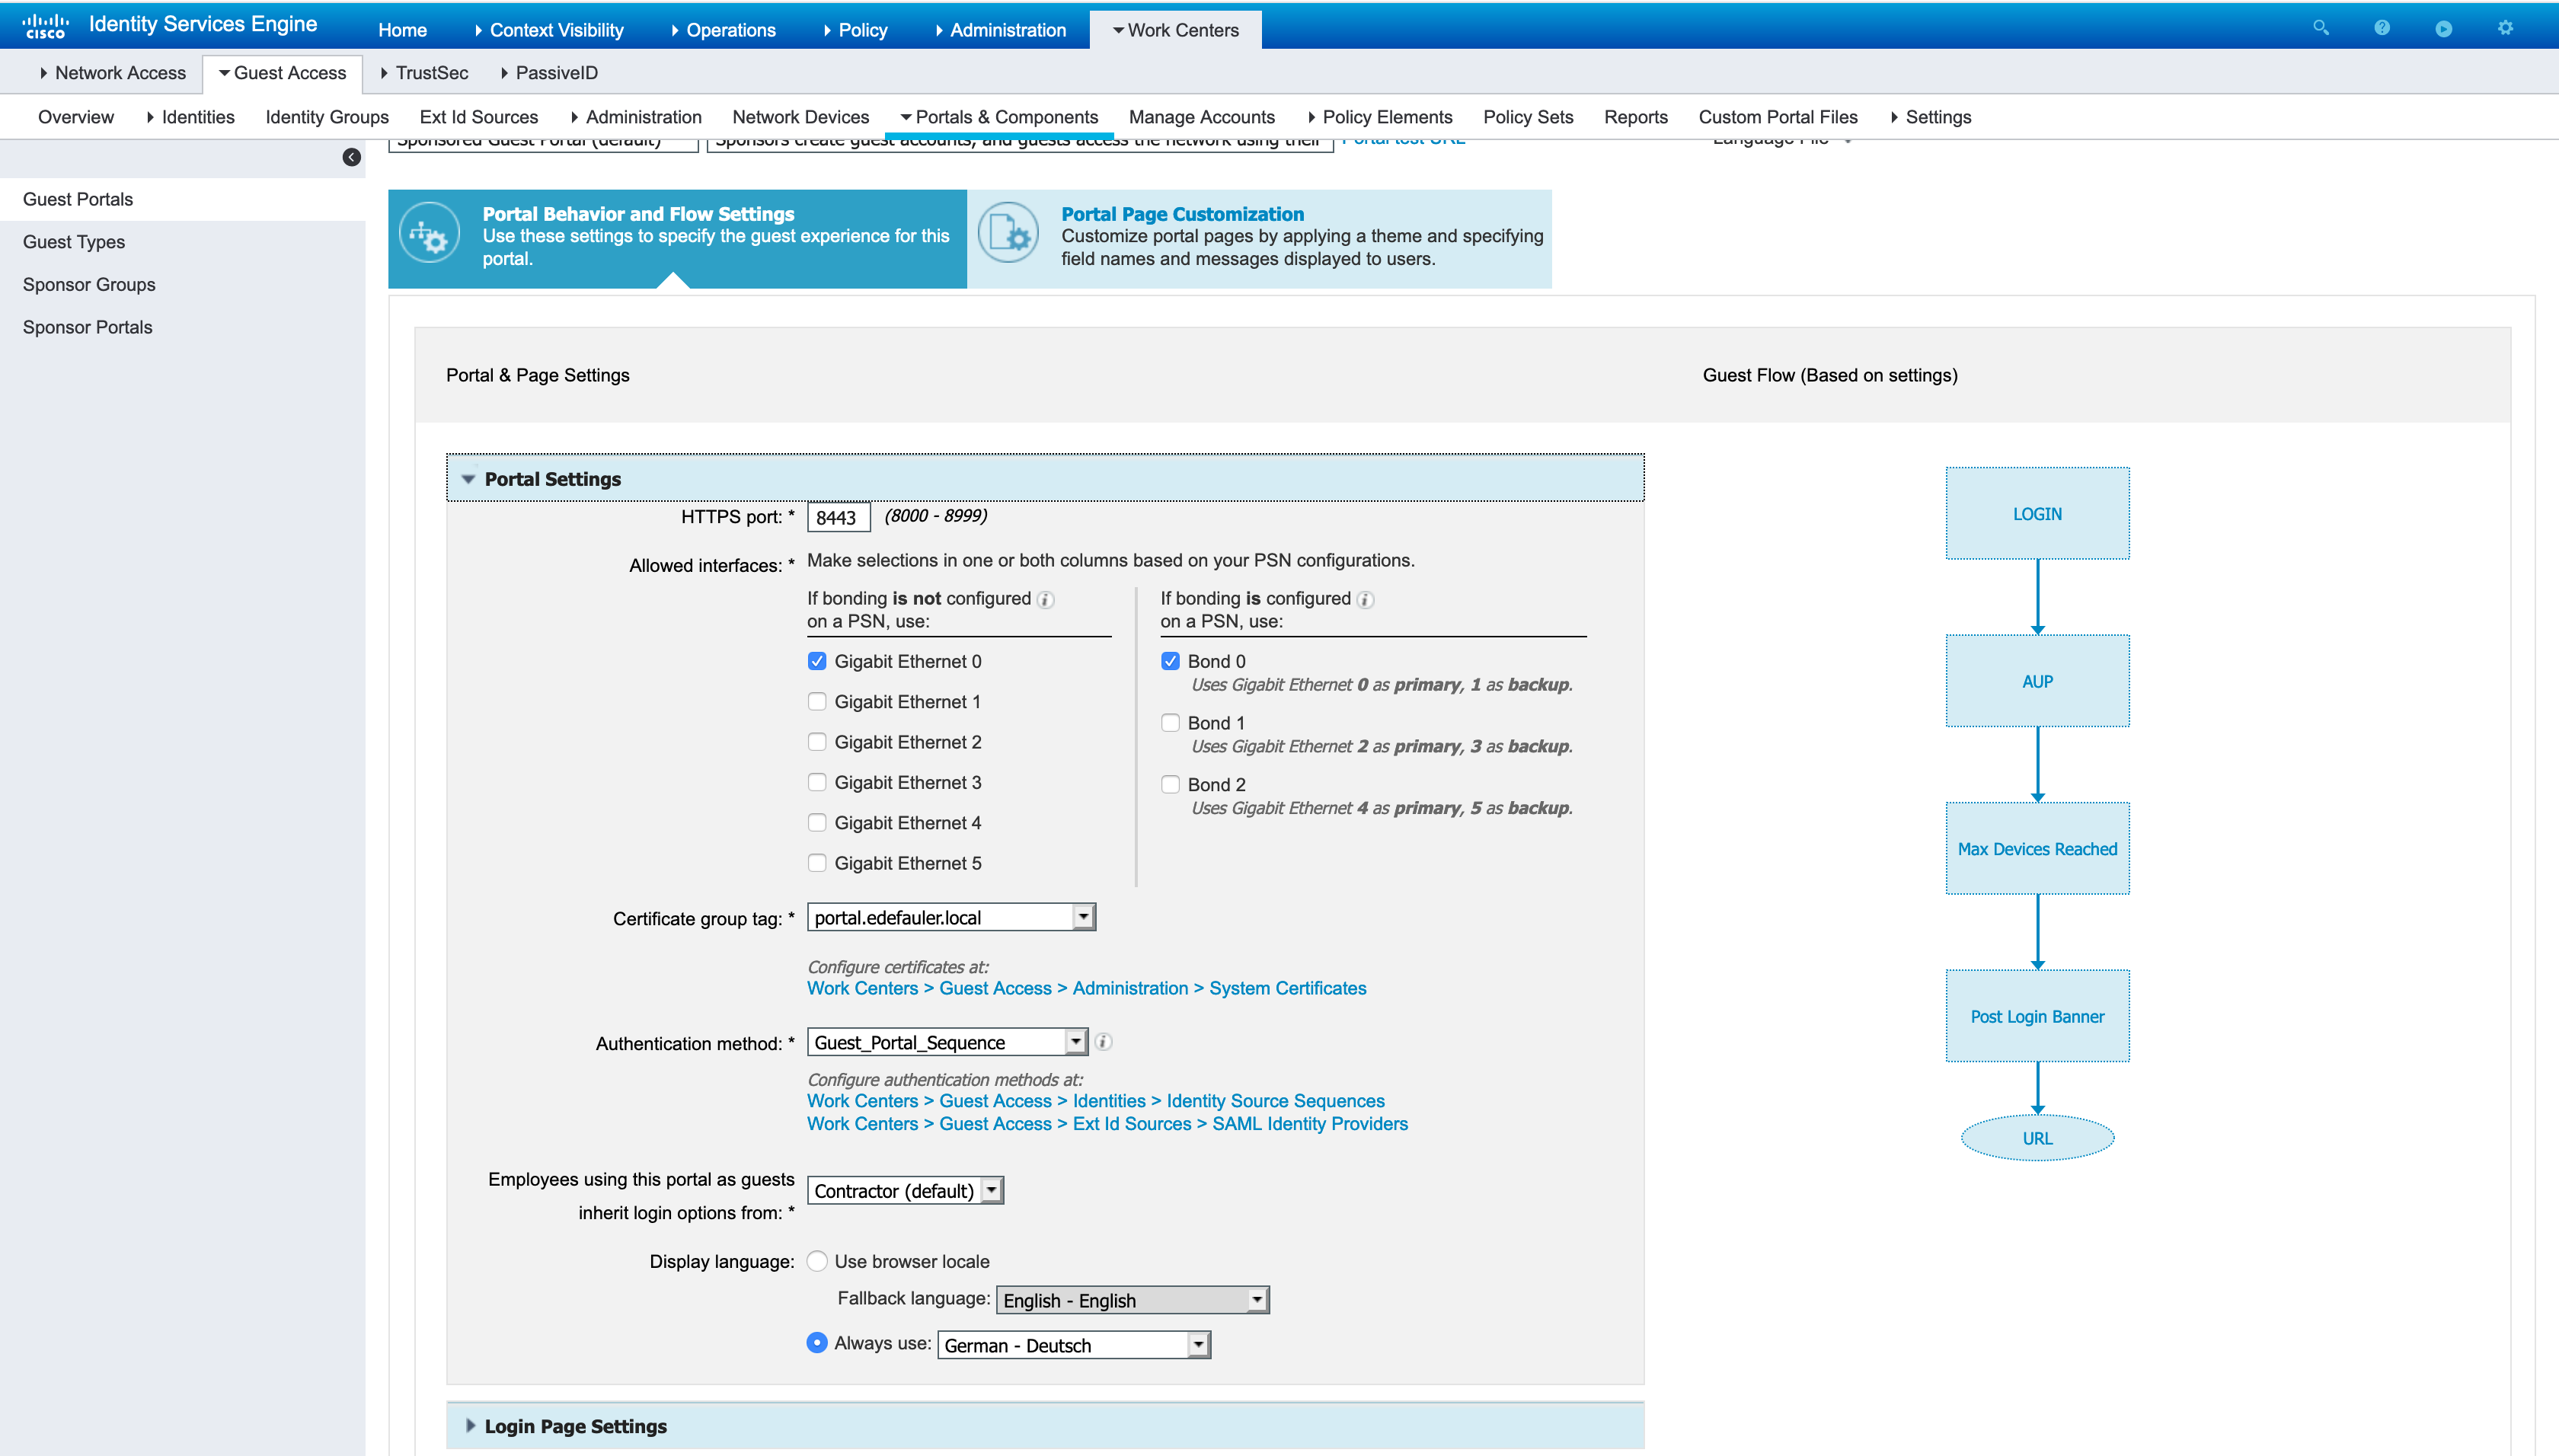Open the Fallback language dropdown
This screenshot has width=2559, height=1456.
click(1133, 1300)
